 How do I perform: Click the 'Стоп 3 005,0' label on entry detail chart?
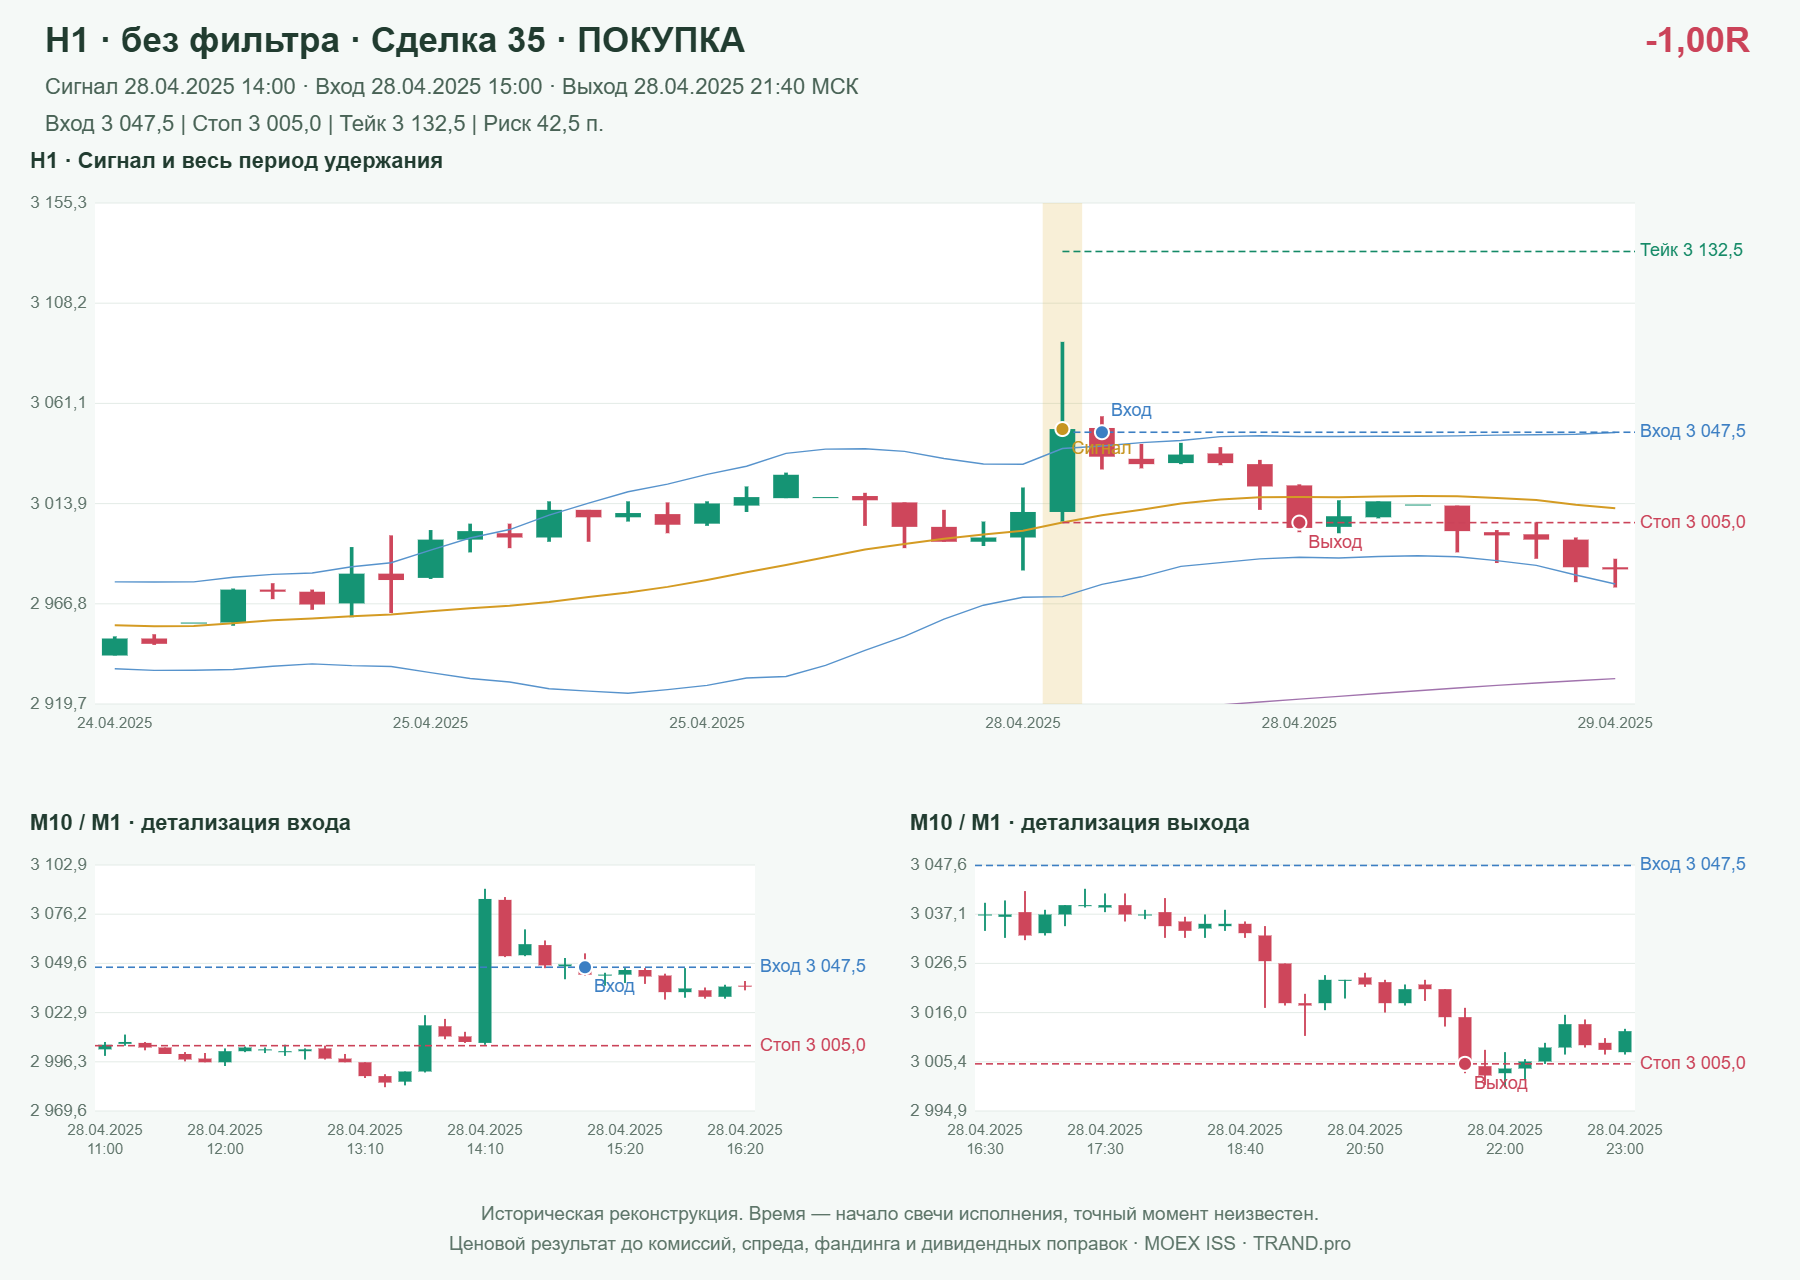pos(812,1045)
